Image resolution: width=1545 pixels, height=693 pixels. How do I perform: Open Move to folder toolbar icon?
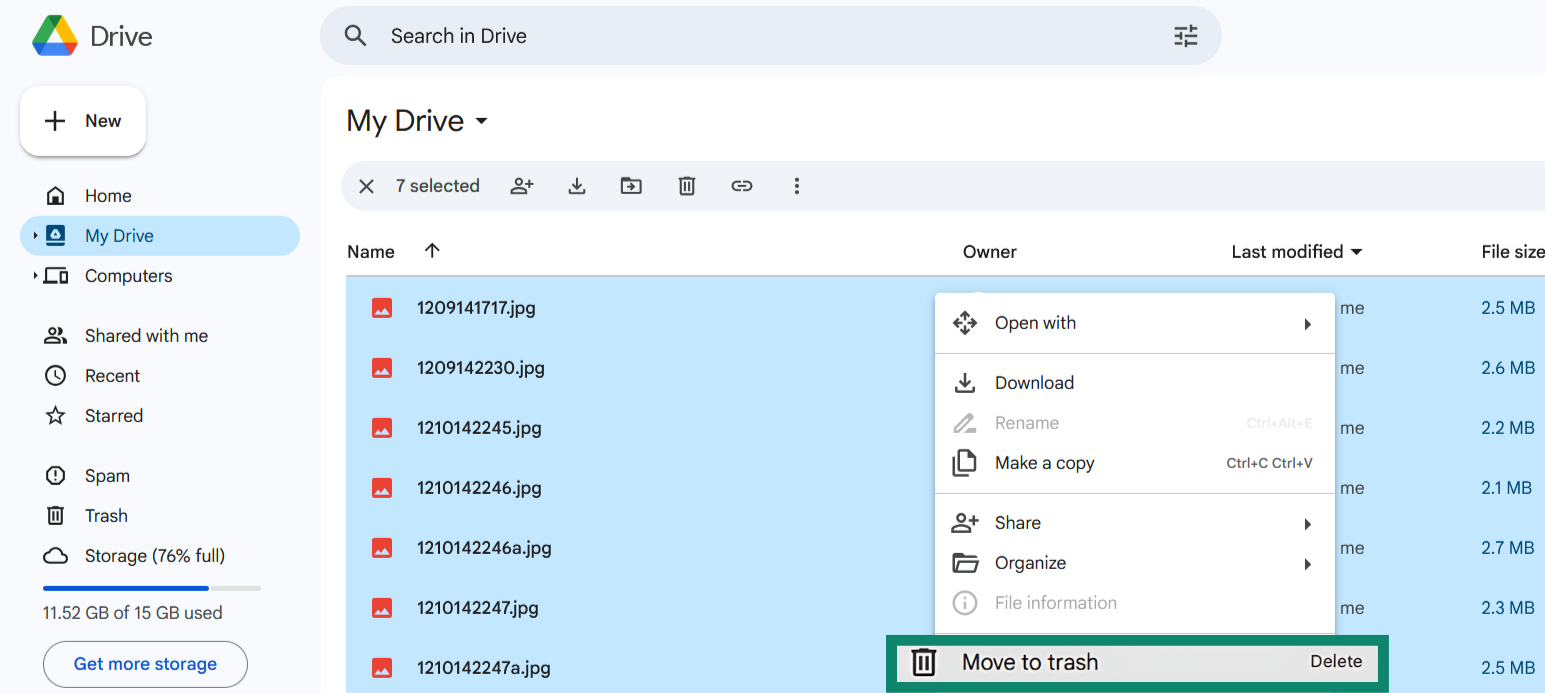coord(631,186)
